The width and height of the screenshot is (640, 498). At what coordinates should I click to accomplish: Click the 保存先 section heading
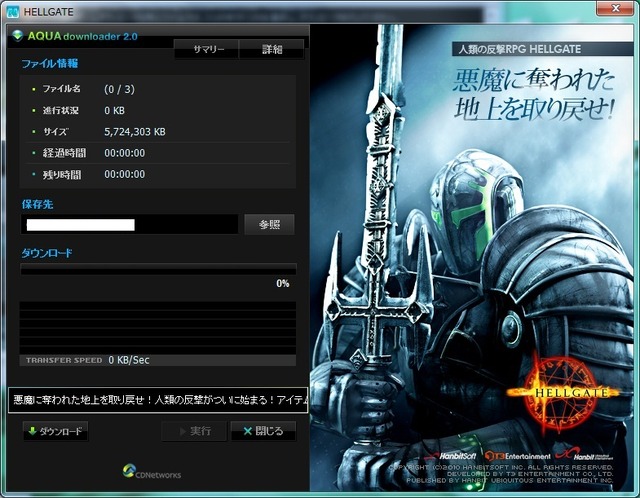tap(38, 205)
